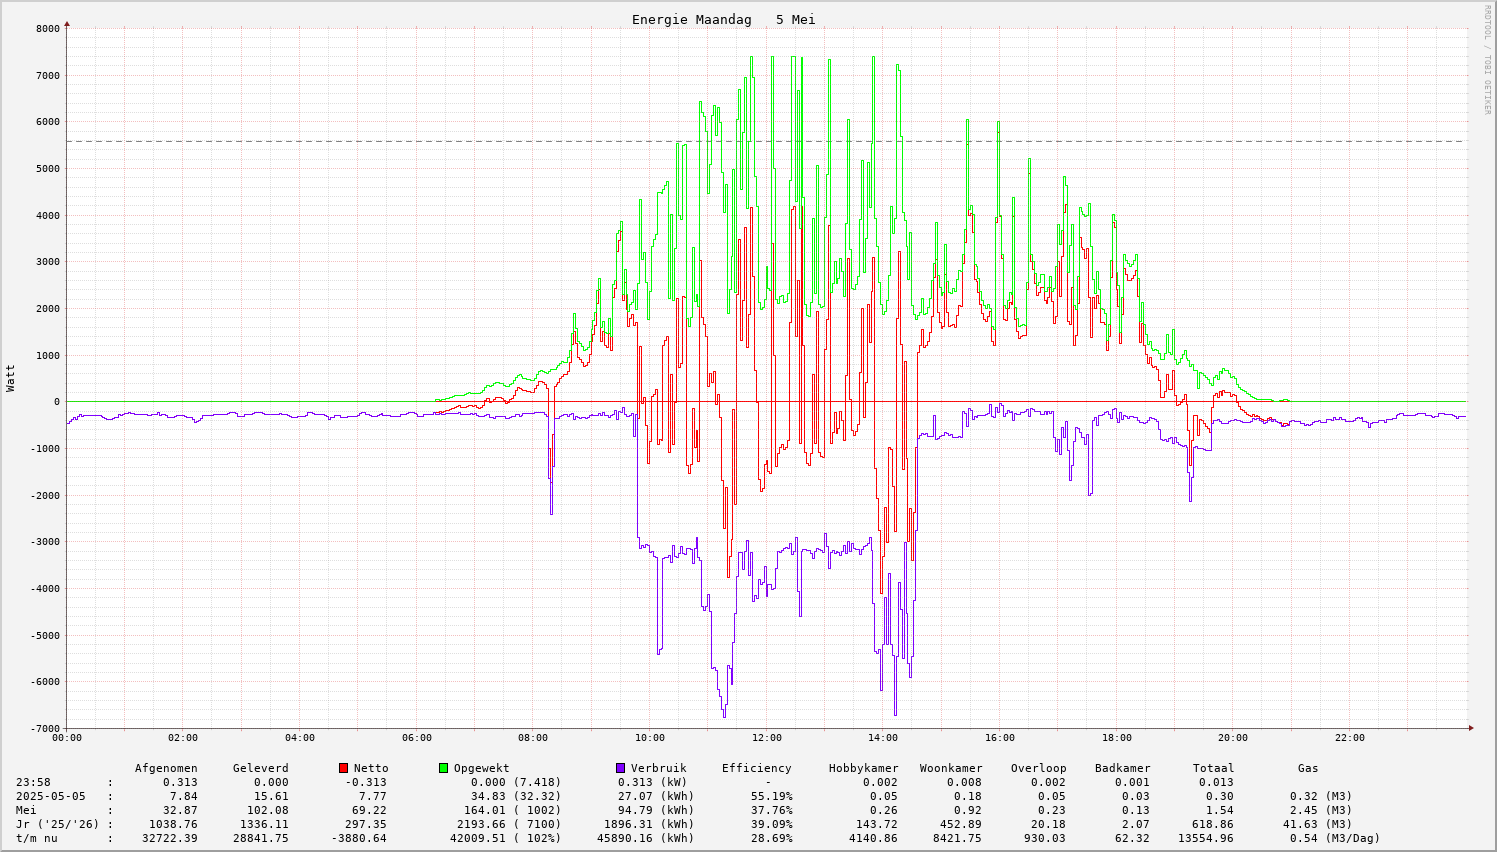Click the Afgenomen column header

tap(166, 768)
